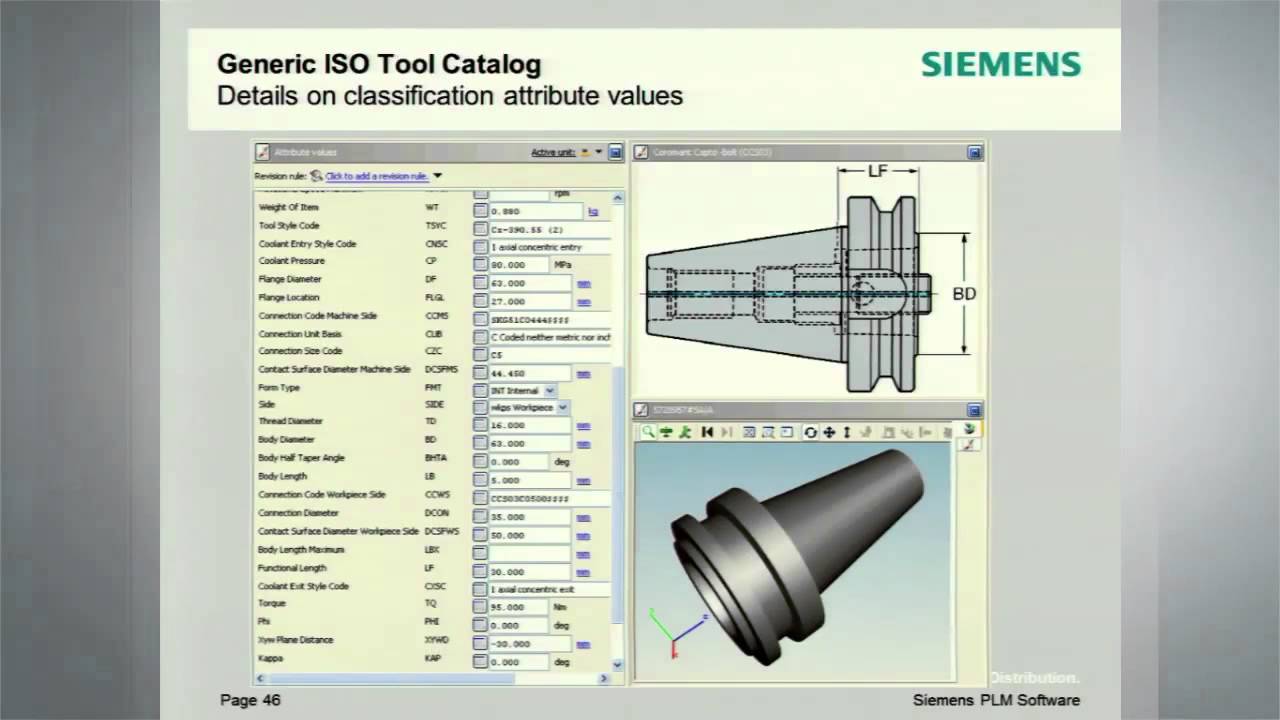Click the zoom-area view icon in viewer
Screen dimensions: 1280x720
pos(768,432)
